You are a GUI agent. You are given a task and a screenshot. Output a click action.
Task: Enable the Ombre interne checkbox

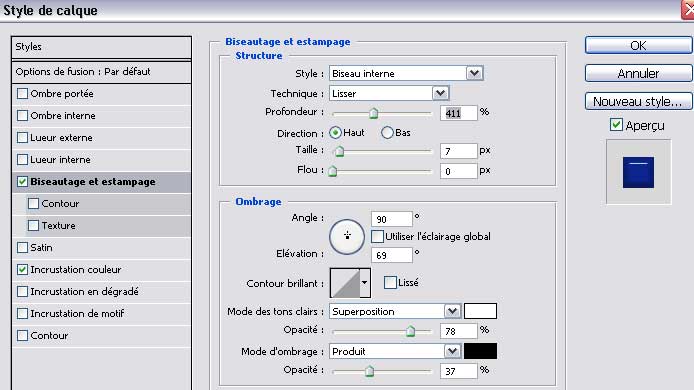point(22,116)
